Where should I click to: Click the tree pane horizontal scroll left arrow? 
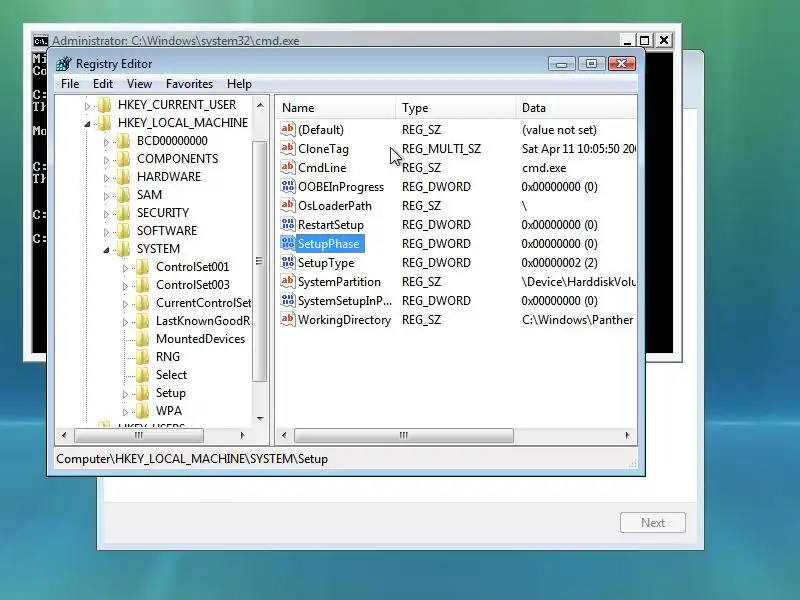pyautogui.click(x=64, y=435)
